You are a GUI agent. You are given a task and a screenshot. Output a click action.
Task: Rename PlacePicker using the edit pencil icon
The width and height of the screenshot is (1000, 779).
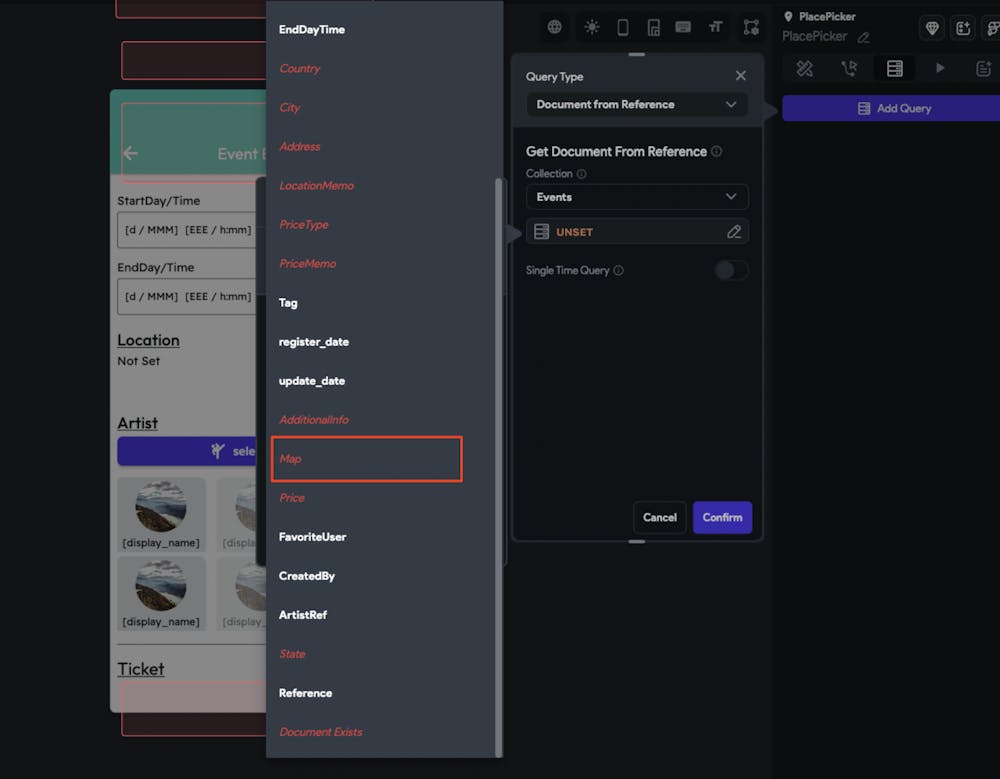[864, 37]
